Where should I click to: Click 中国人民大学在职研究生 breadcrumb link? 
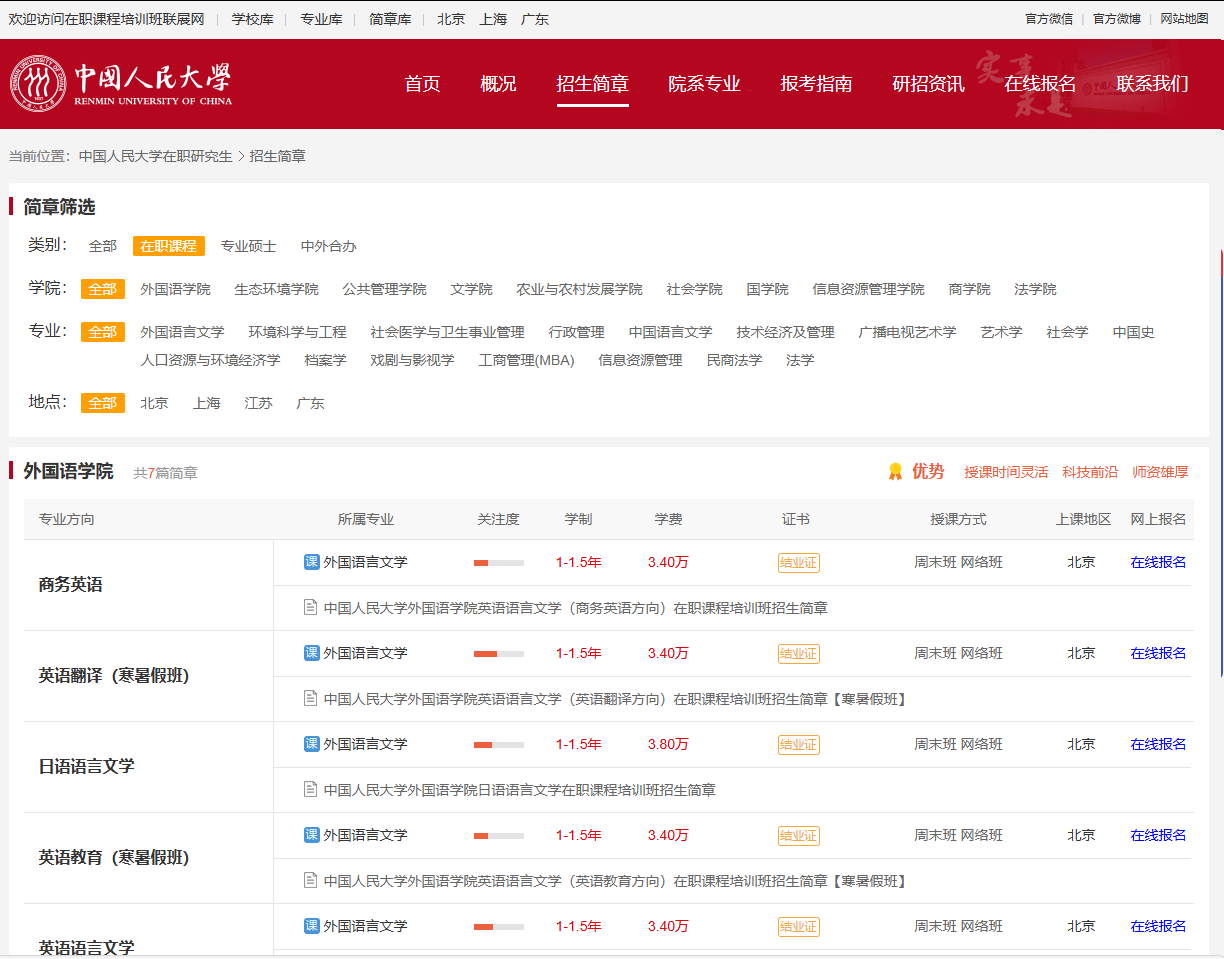(x=155, y=156)
